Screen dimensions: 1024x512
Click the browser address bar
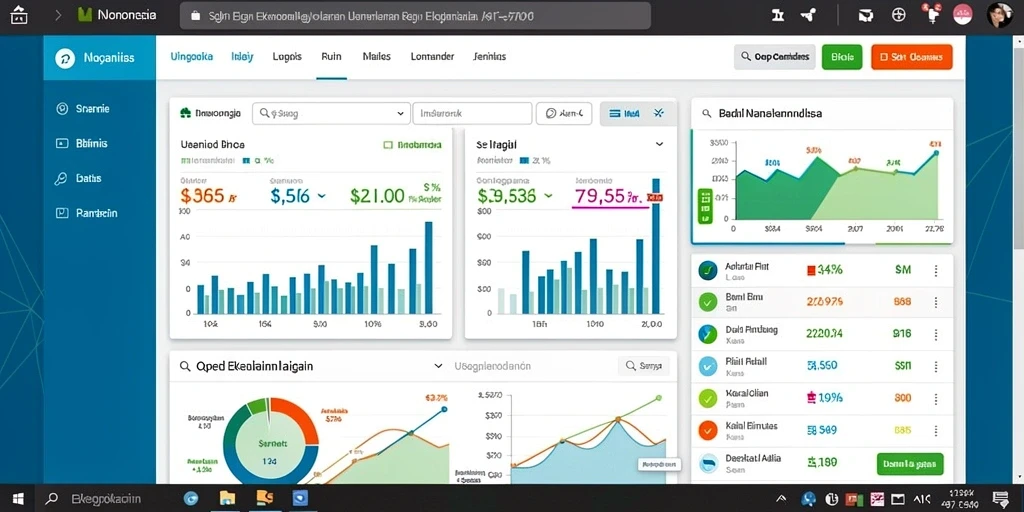tap(415, 16)
